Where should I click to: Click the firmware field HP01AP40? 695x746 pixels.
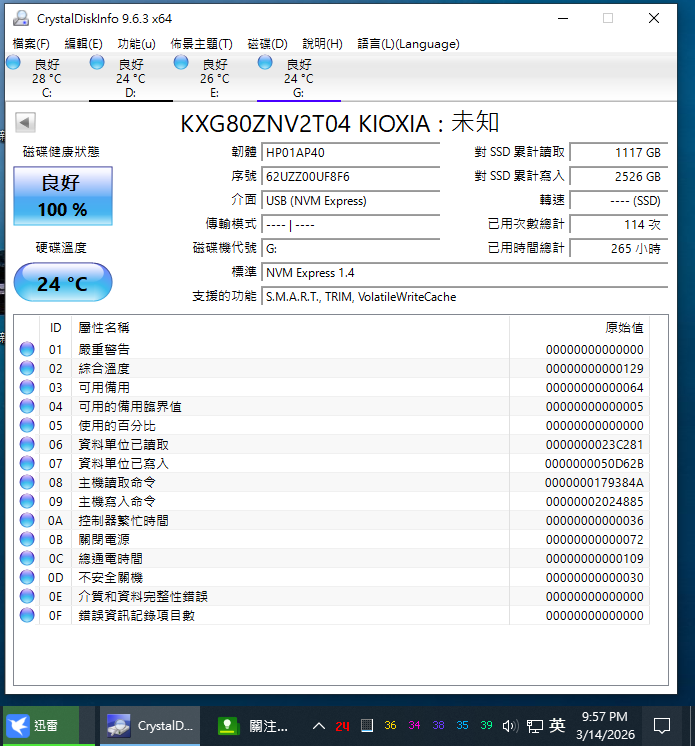pyautogui.click(x=350, y=152)
